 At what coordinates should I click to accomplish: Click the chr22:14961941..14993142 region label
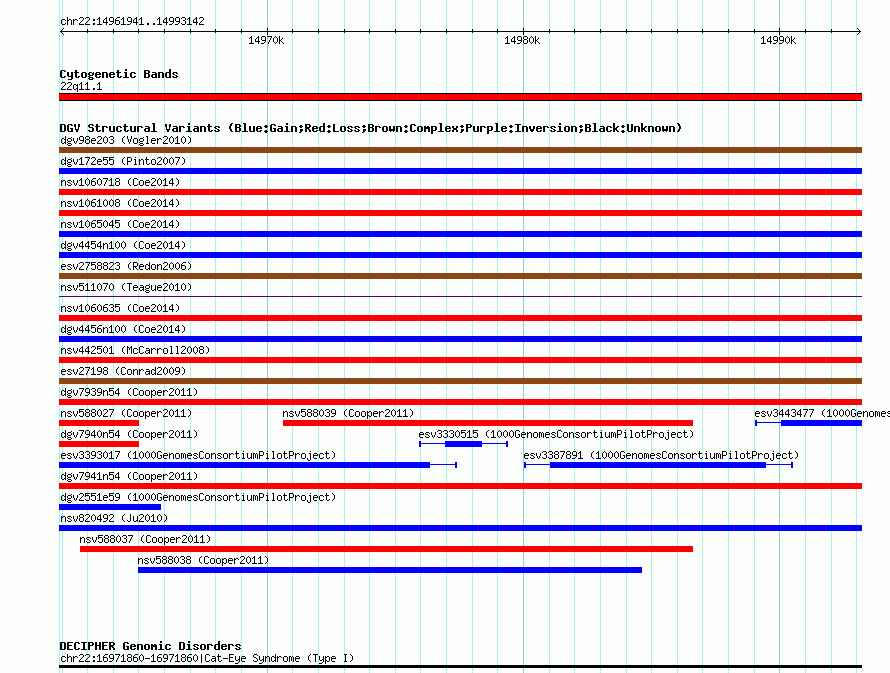point(132,22)
